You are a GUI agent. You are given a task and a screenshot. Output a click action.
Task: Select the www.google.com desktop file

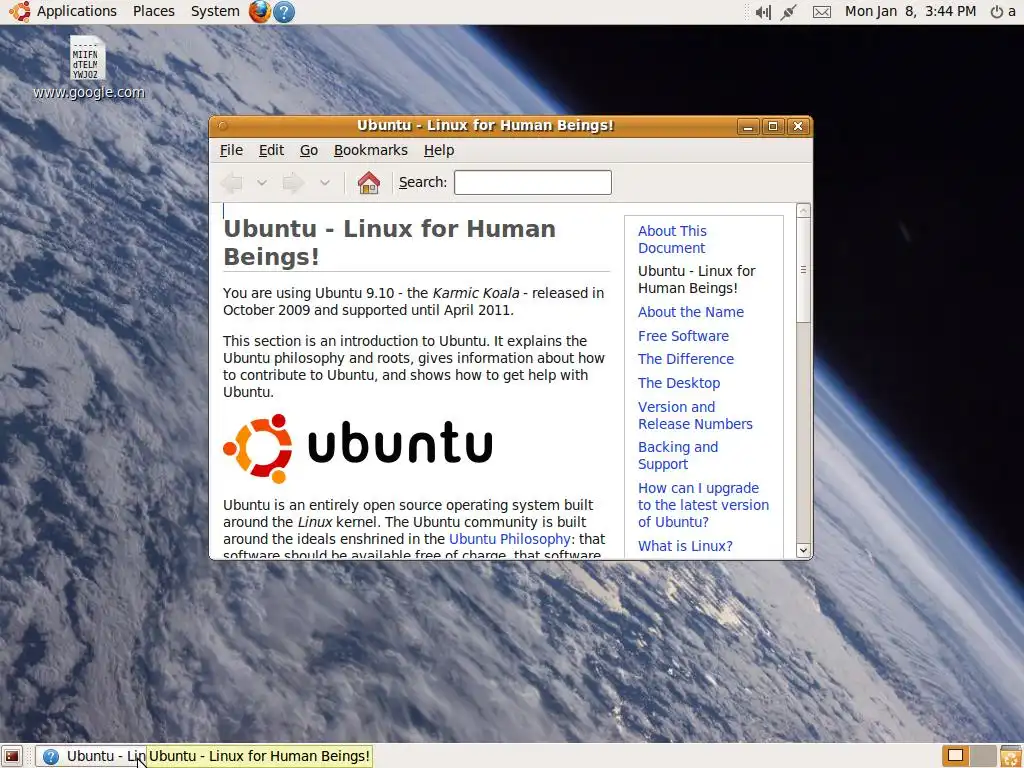pyautogui.click(x=88, y=68)
